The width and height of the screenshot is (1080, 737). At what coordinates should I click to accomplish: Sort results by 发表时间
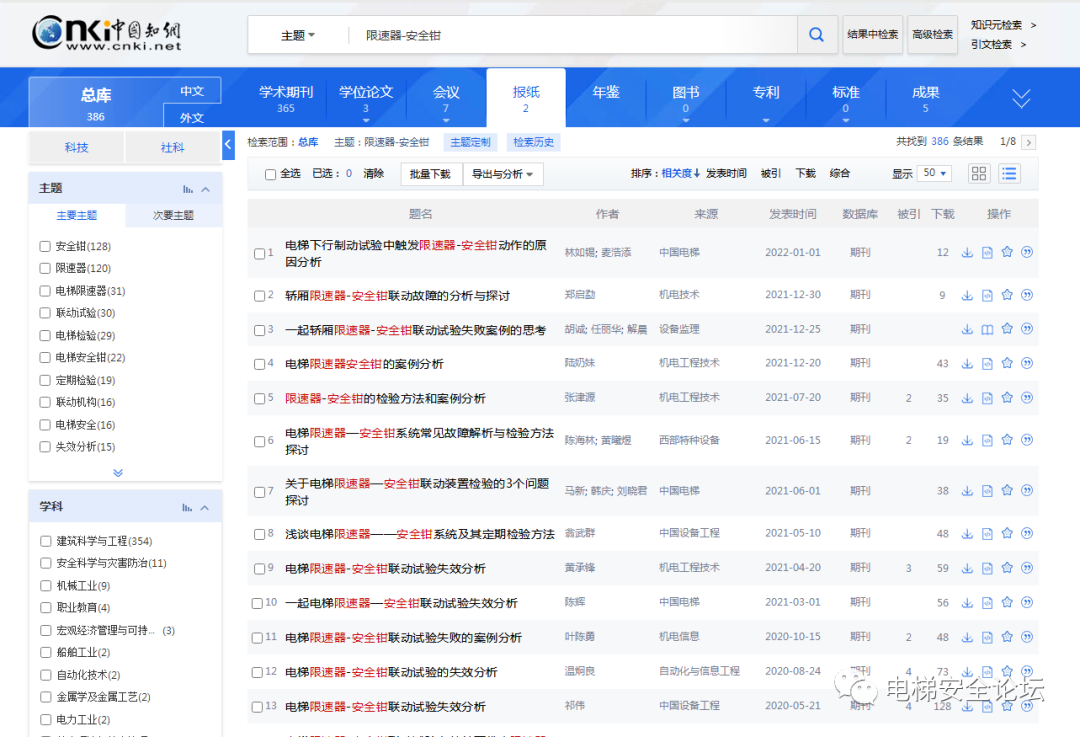(726, 174)
